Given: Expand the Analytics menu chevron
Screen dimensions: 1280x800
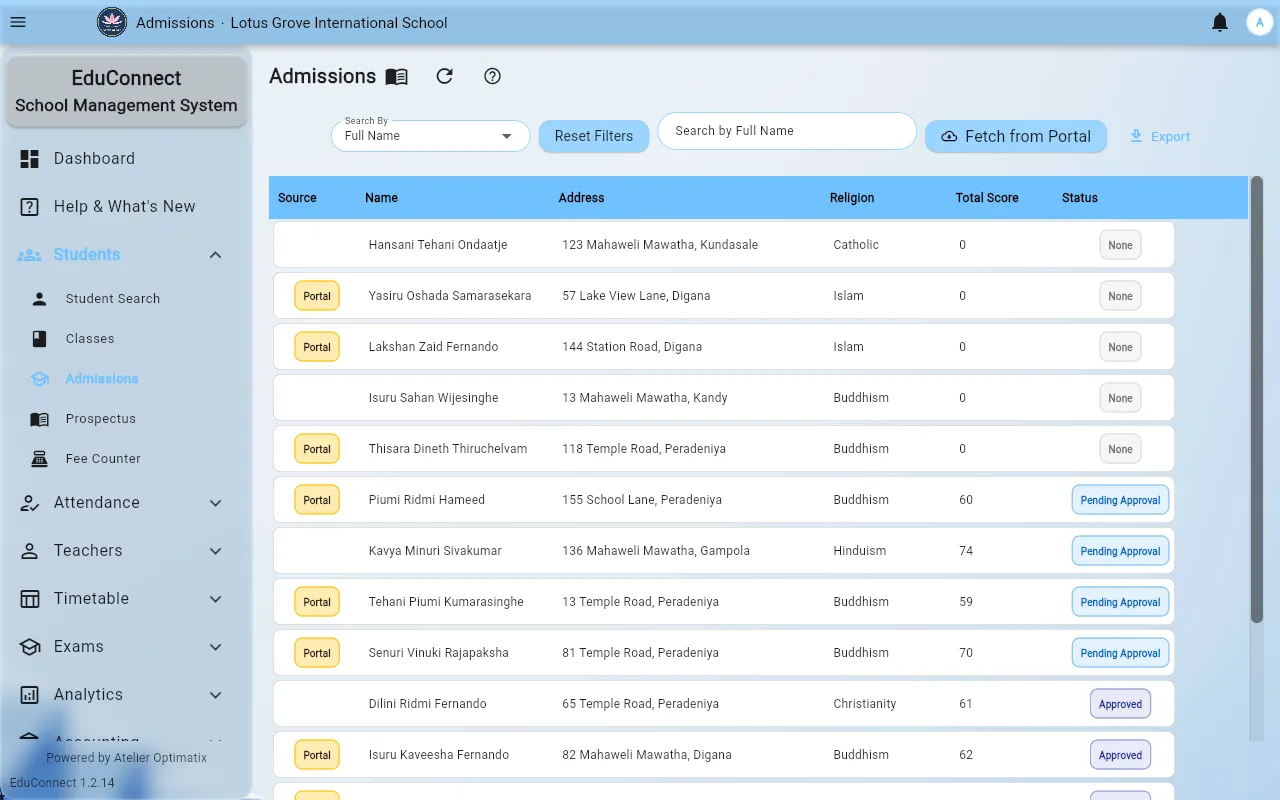Looking at the screenshot, I should coord(215,695).
